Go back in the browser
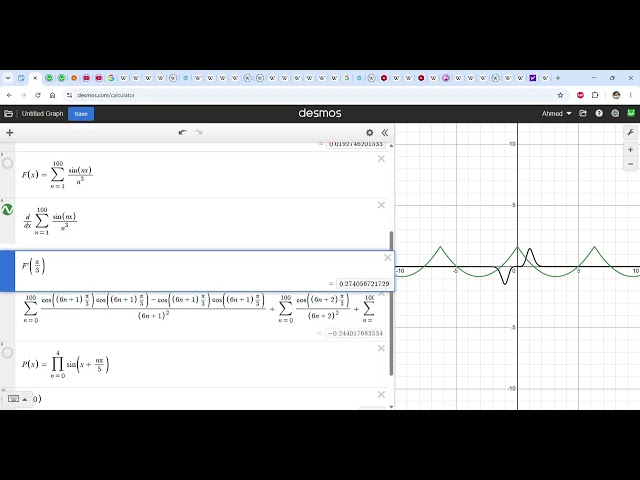The width and height of the screenshot is (640, 480). click(x=9, y=95)
